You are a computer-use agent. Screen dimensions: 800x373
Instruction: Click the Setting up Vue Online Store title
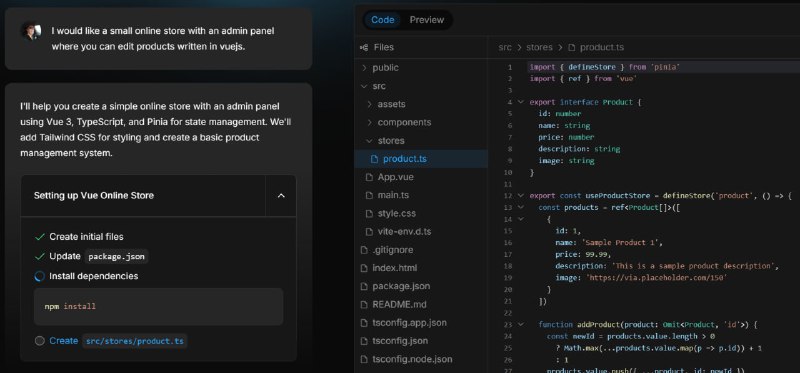click(x=94, y=195)
